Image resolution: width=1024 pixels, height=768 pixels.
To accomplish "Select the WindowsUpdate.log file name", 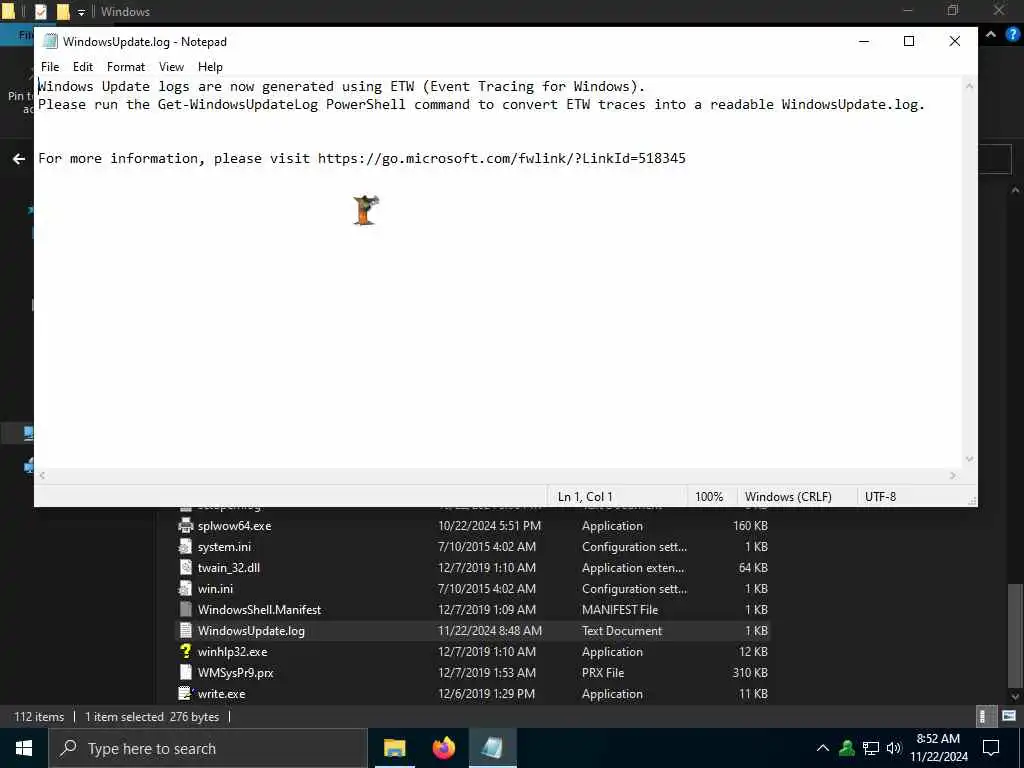I will (251, 630).
